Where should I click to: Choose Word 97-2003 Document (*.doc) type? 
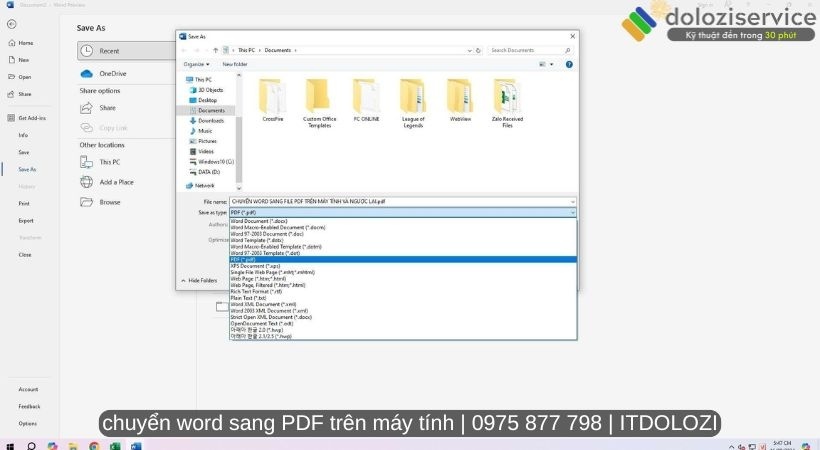[x=403, y=234]
